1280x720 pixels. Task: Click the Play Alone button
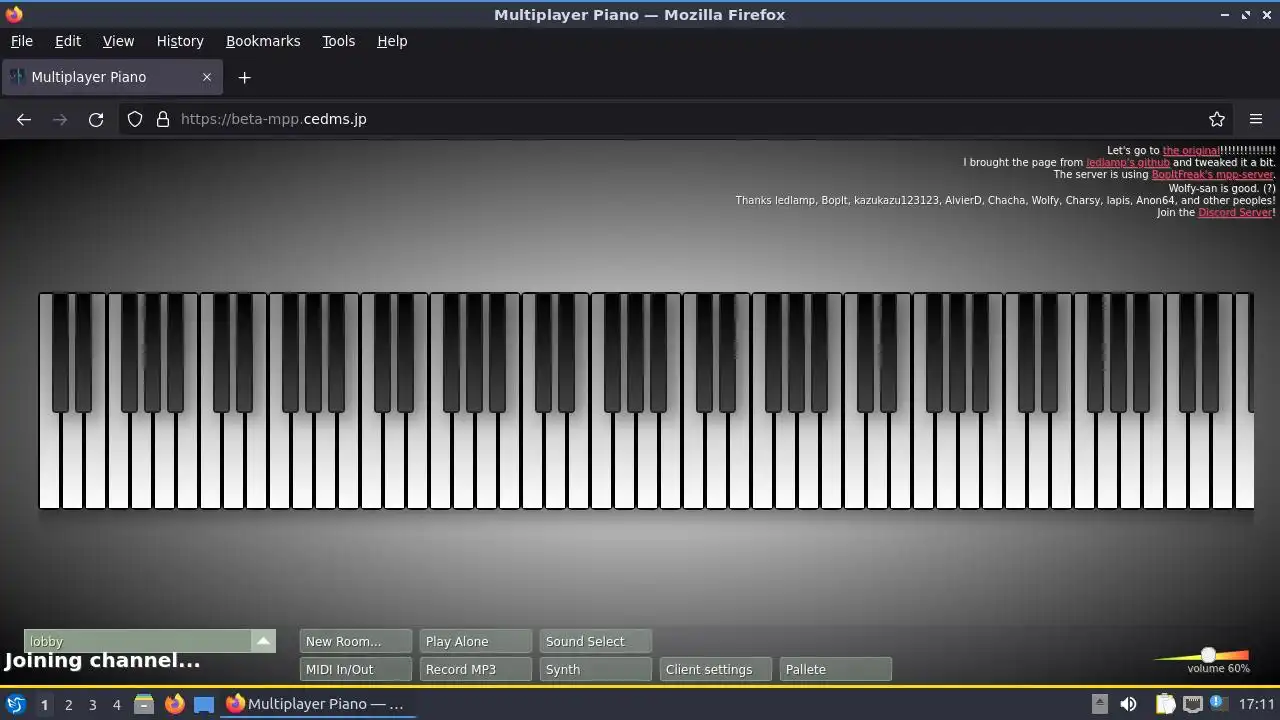point(476,641)
